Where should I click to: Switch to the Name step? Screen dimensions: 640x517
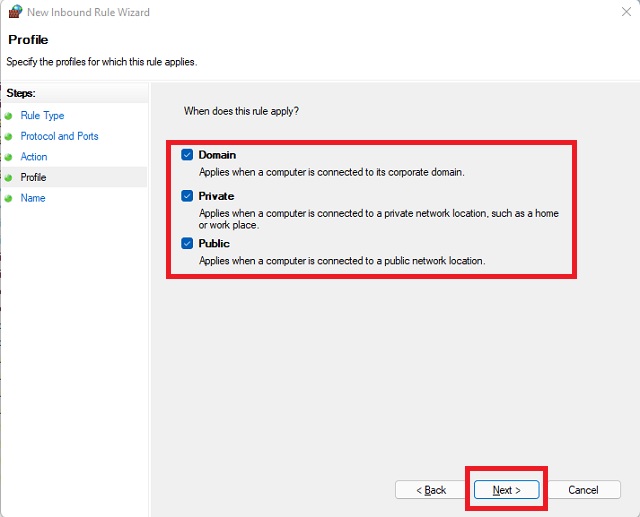(33, 198)
